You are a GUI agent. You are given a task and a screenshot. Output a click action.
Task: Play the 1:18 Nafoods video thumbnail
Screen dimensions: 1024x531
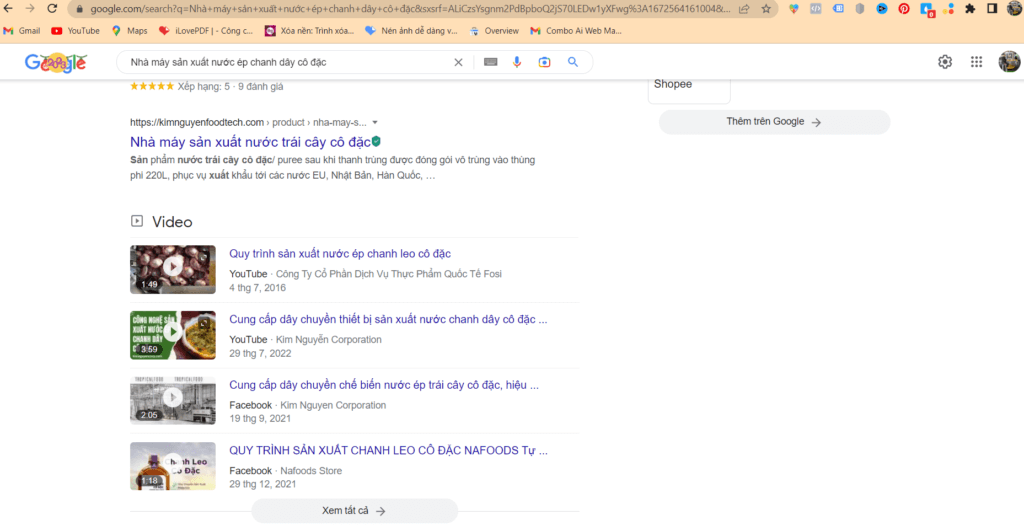coord(172,466)
